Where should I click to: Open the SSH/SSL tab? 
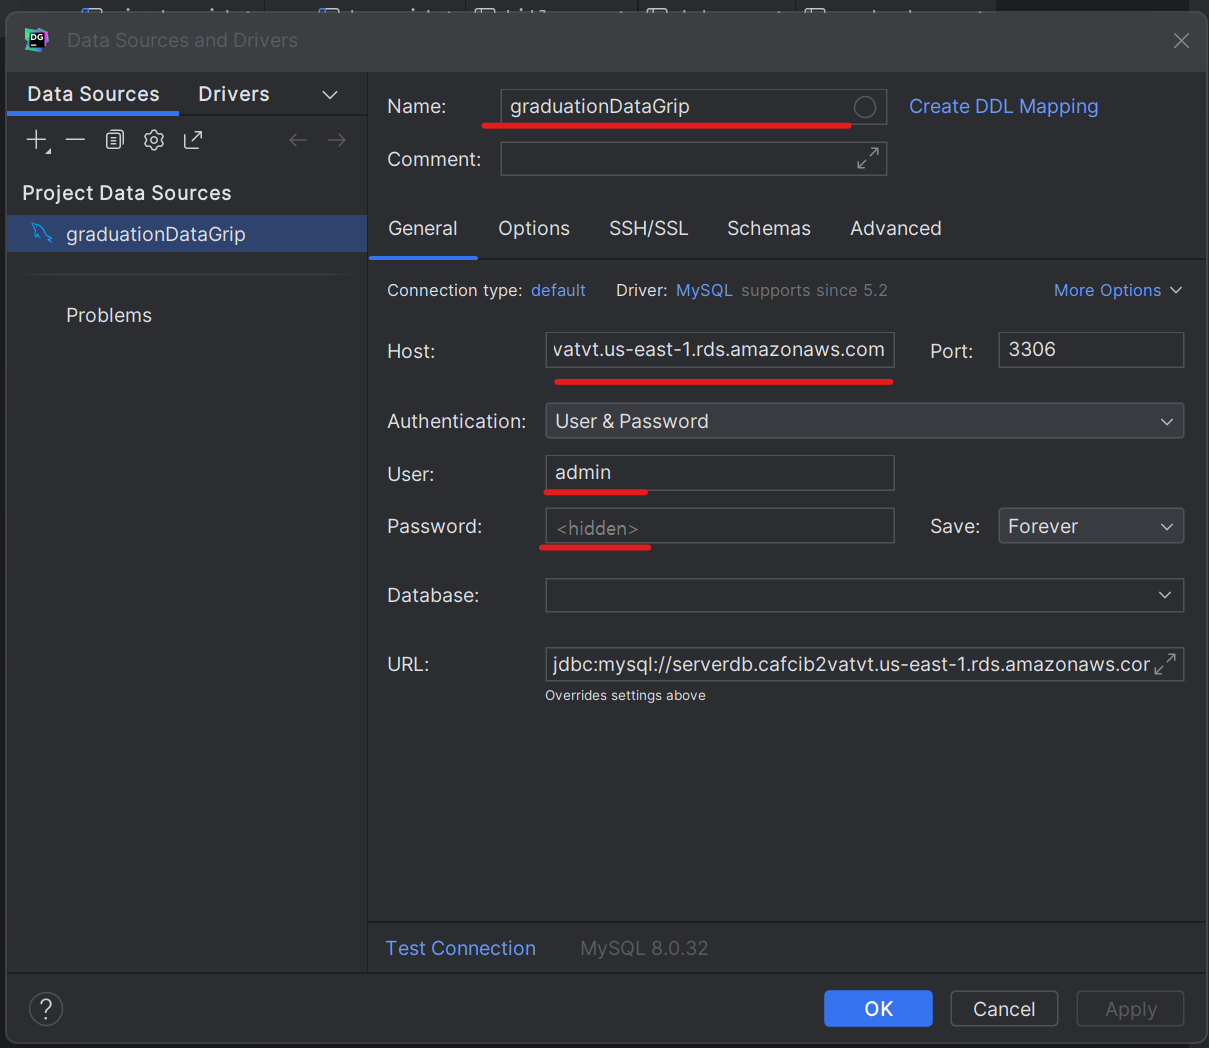tap(649, 228)
